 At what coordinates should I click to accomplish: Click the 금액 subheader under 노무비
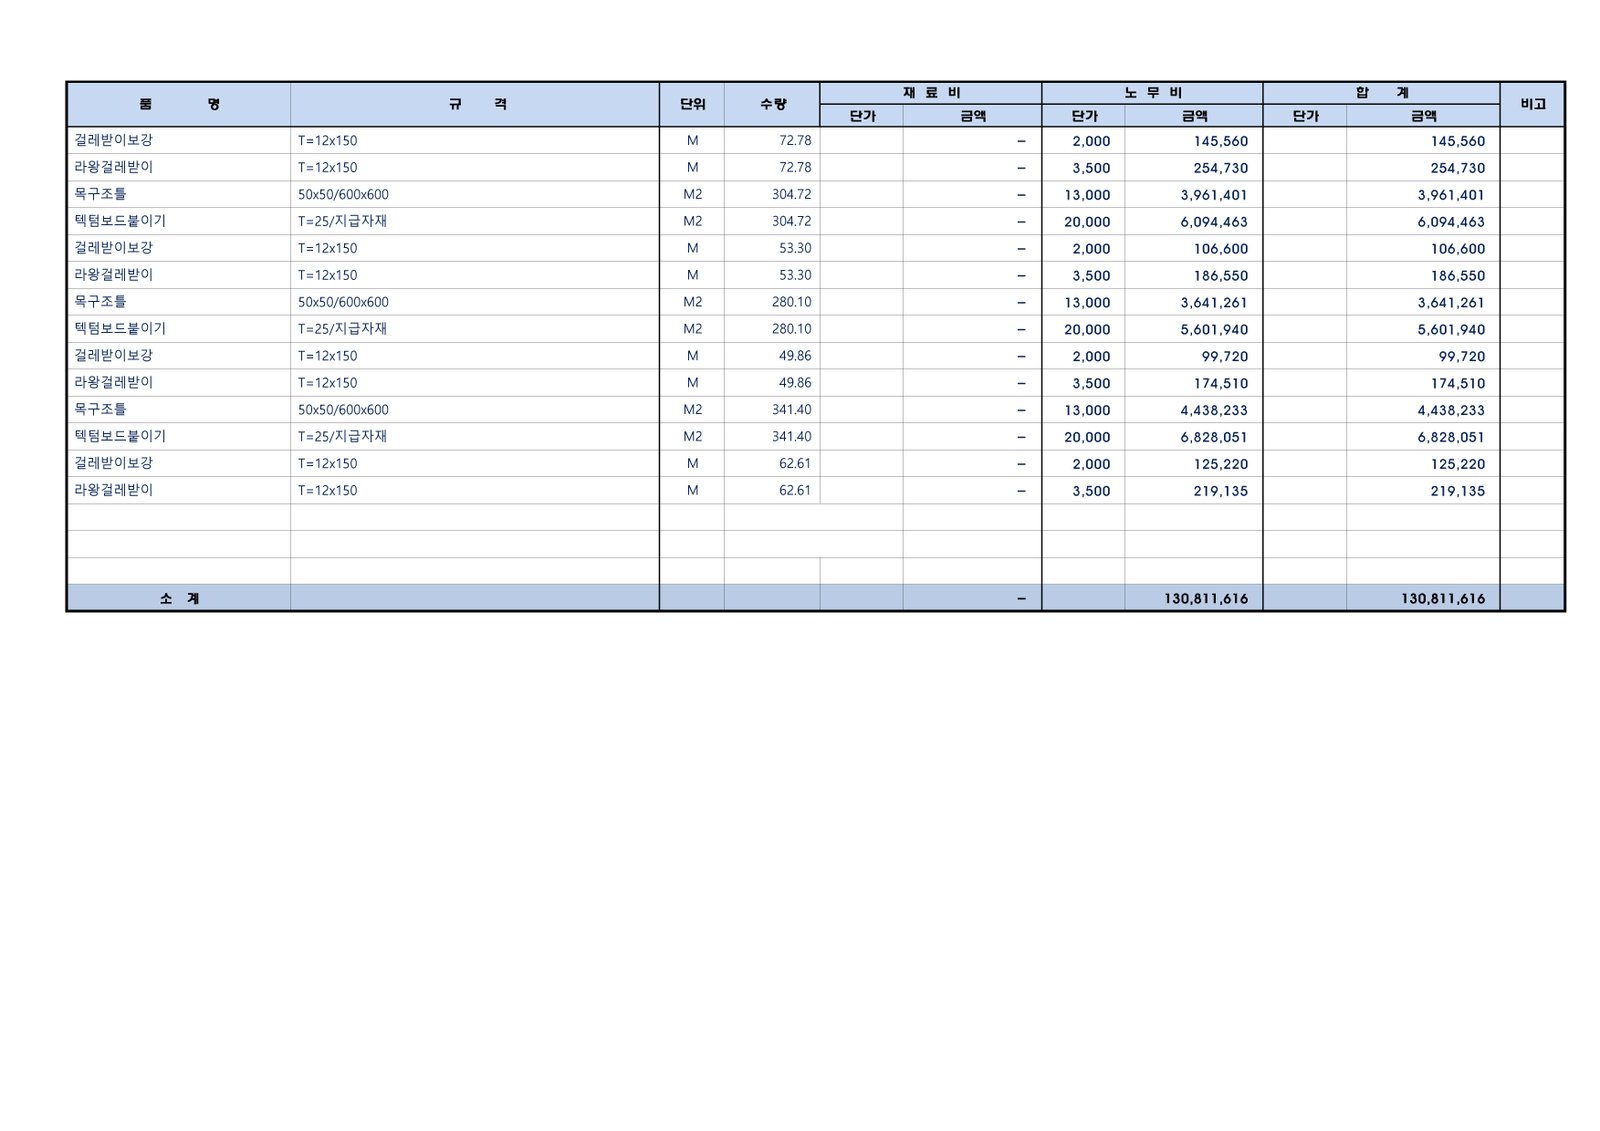pyautogui.click(x=1193, y=116)
